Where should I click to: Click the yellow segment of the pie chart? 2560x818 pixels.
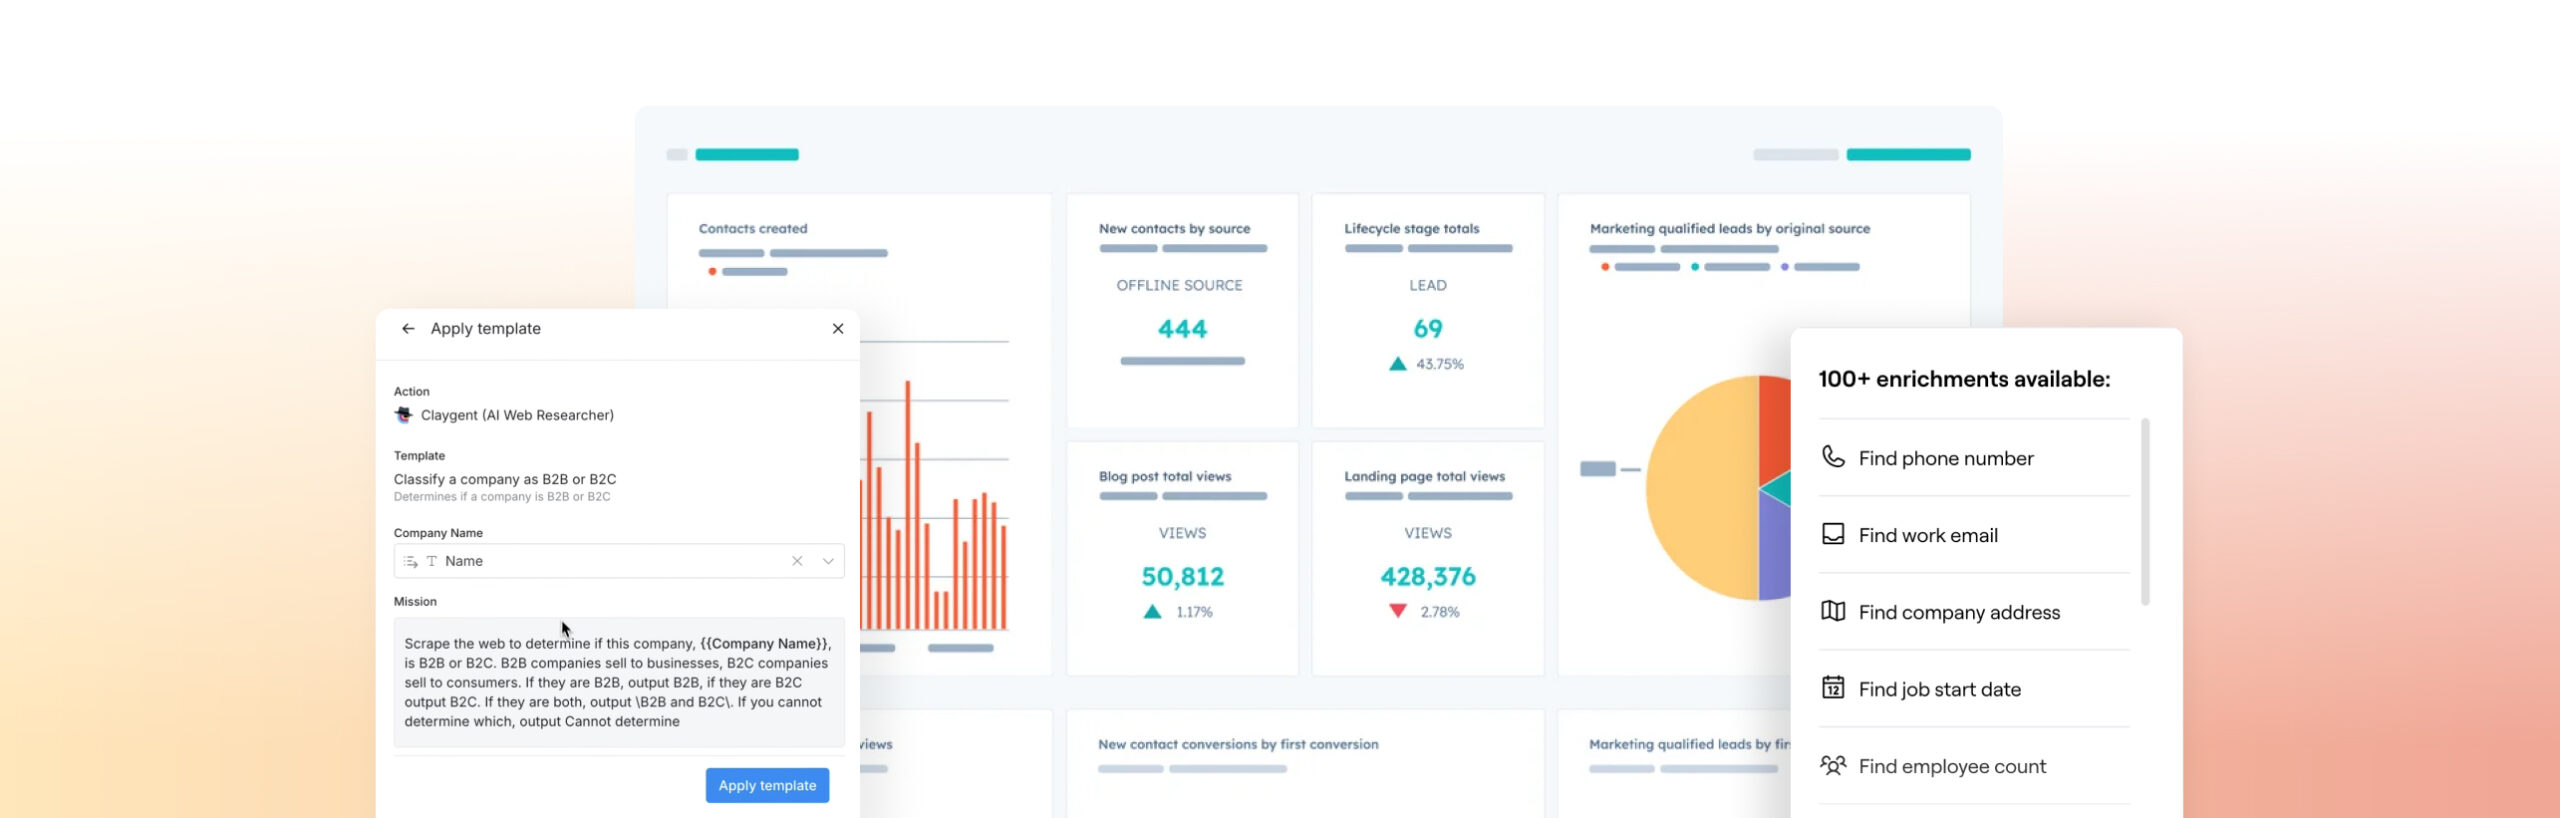pos(1700,488)
